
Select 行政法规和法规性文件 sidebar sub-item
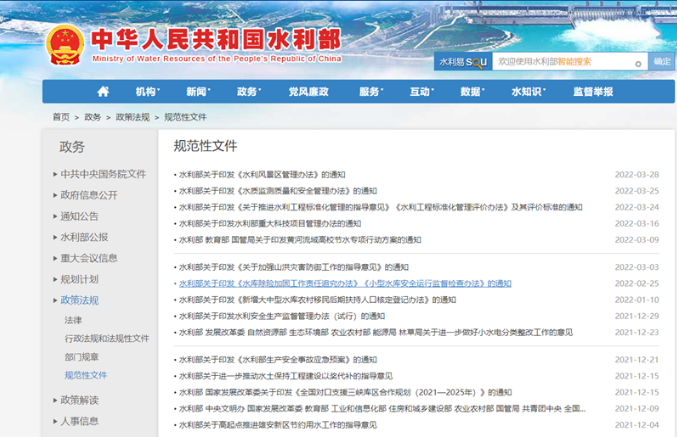[x=107, y=339]
